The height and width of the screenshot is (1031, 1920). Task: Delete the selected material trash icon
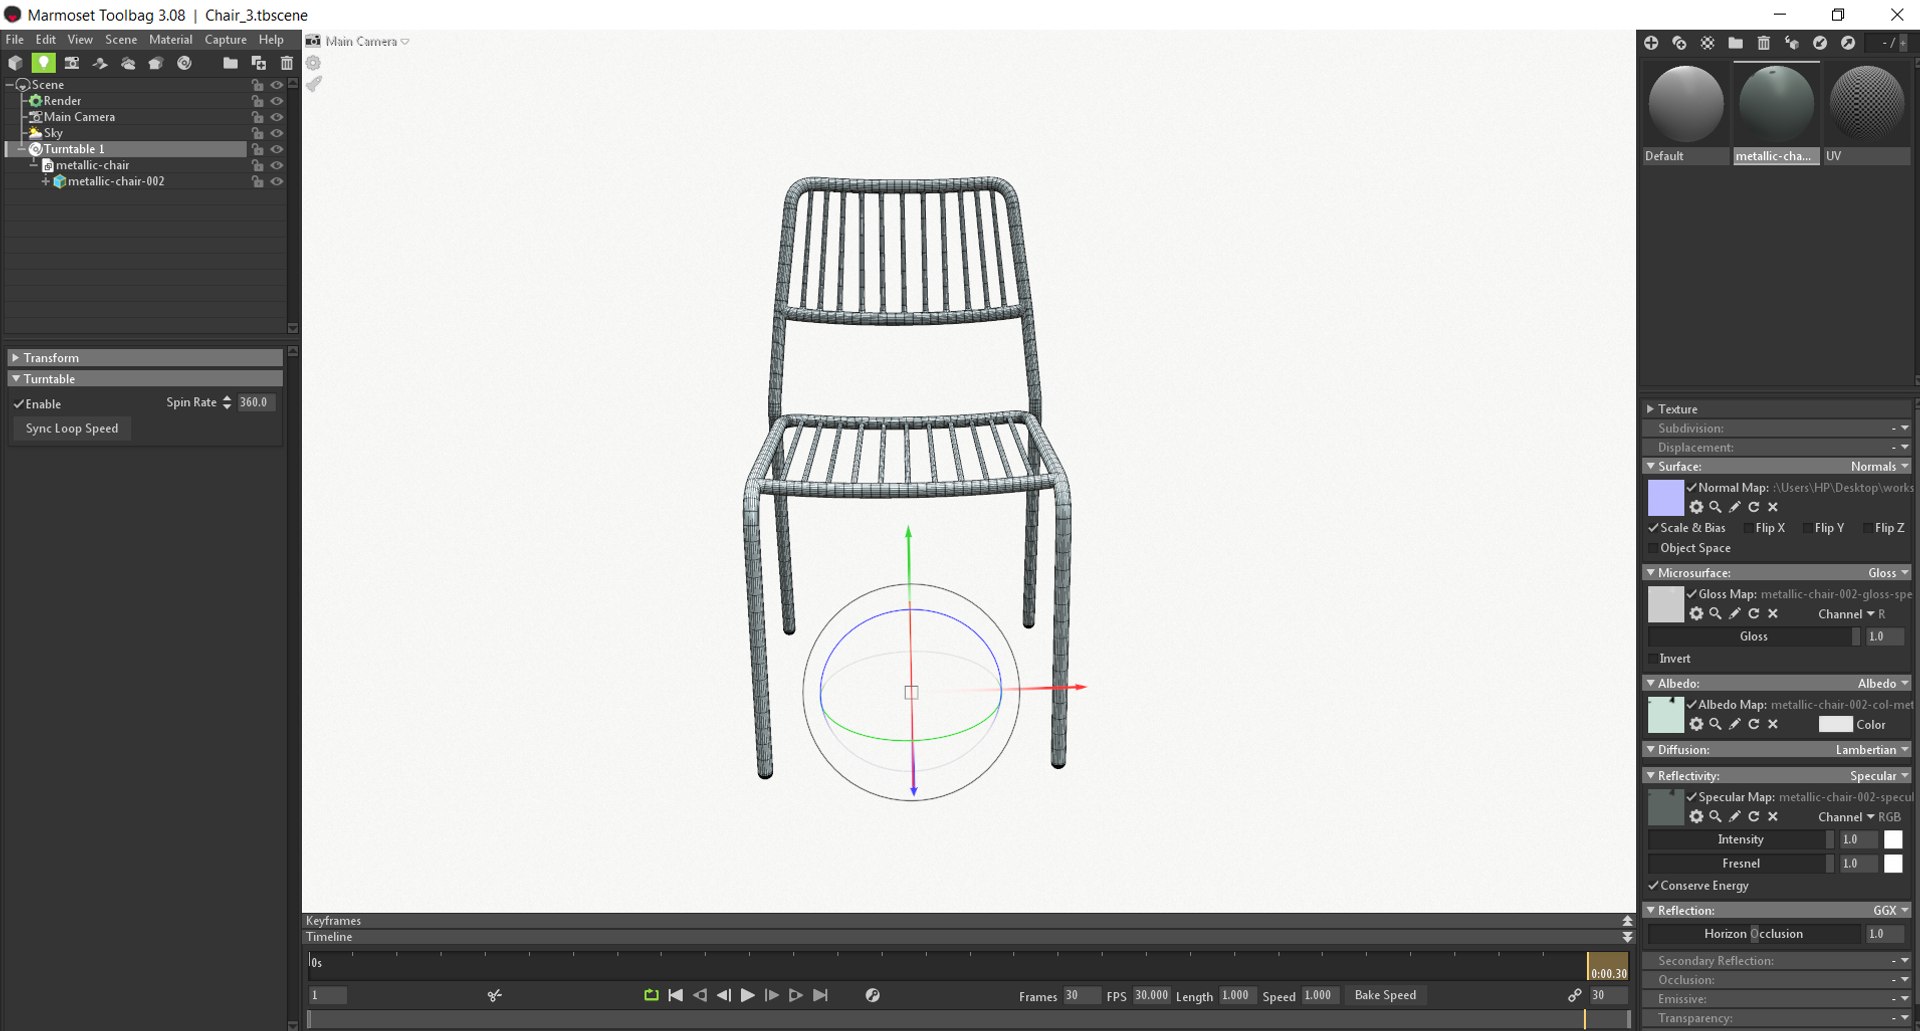click(x=1764, y=43)
